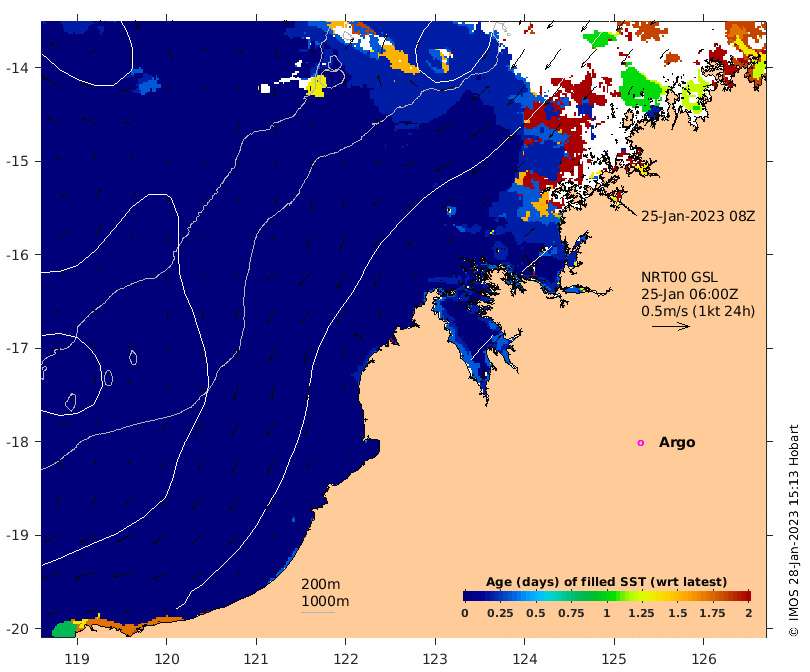Viewport: 810px width, 672px height.
Task: Click the longitude axis label '125'
Action: coord(614,659)
